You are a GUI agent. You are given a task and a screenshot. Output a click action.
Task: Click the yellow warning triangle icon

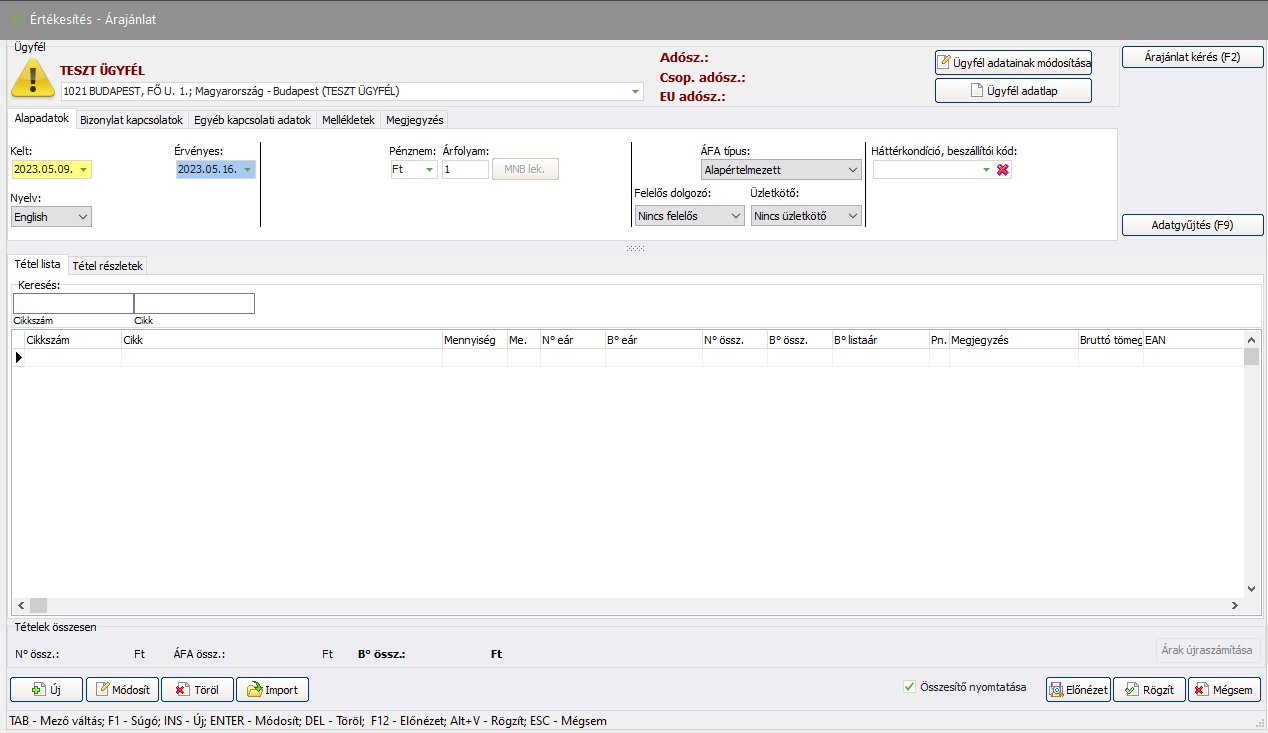[x=33, y=77]
